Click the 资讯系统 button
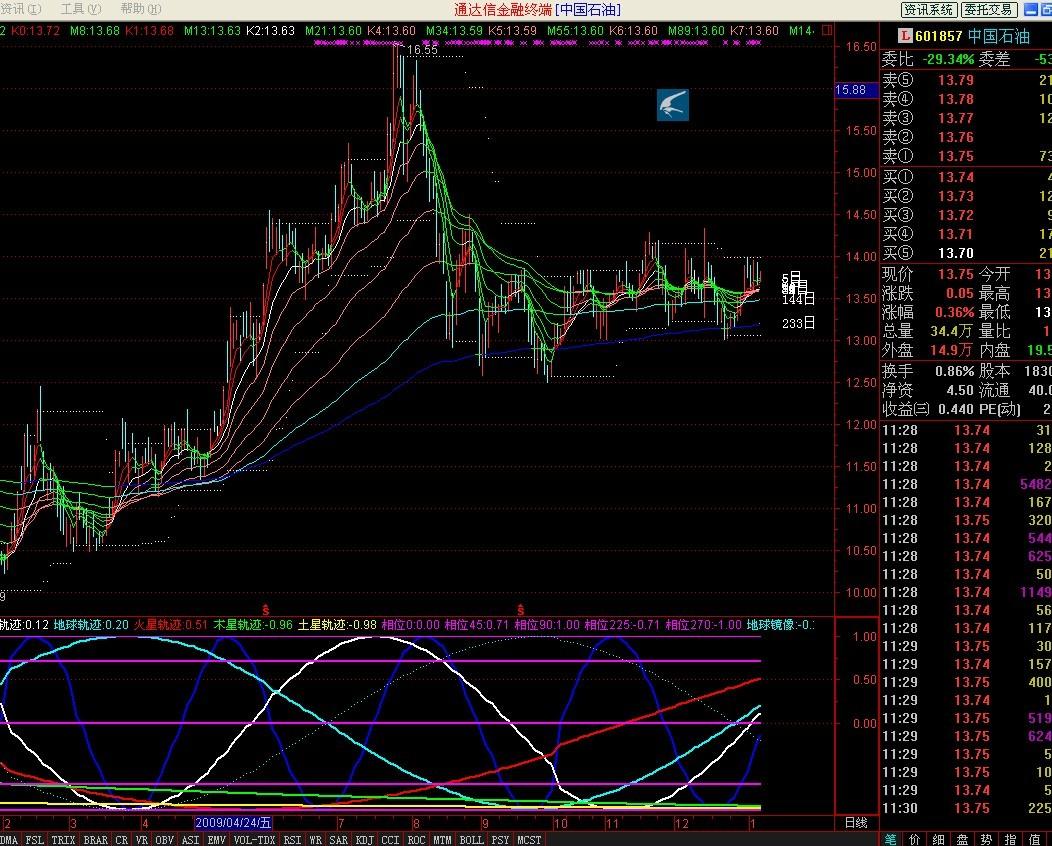1052x846 pixels. pos(928,10)
